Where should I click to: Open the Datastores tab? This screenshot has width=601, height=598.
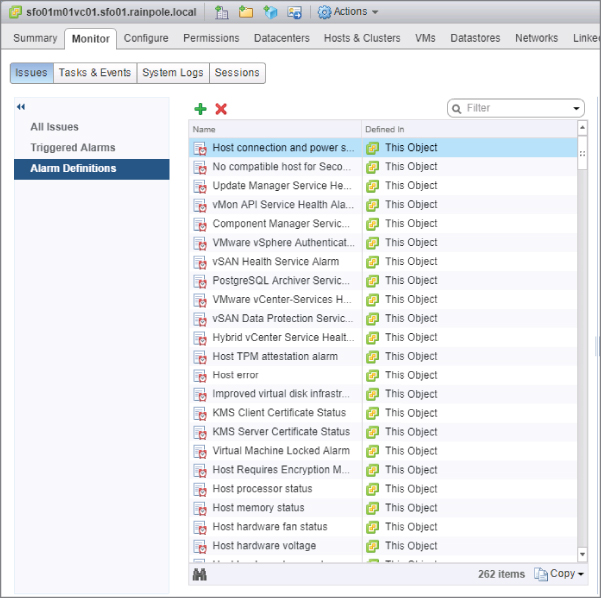pos(475,38)
